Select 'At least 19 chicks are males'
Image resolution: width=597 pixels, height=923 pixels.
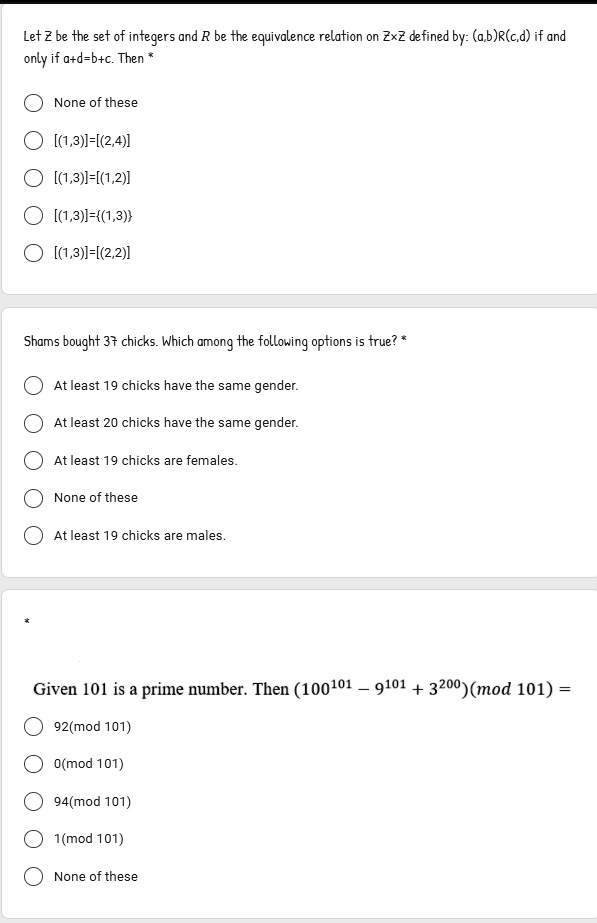(33, 535)
